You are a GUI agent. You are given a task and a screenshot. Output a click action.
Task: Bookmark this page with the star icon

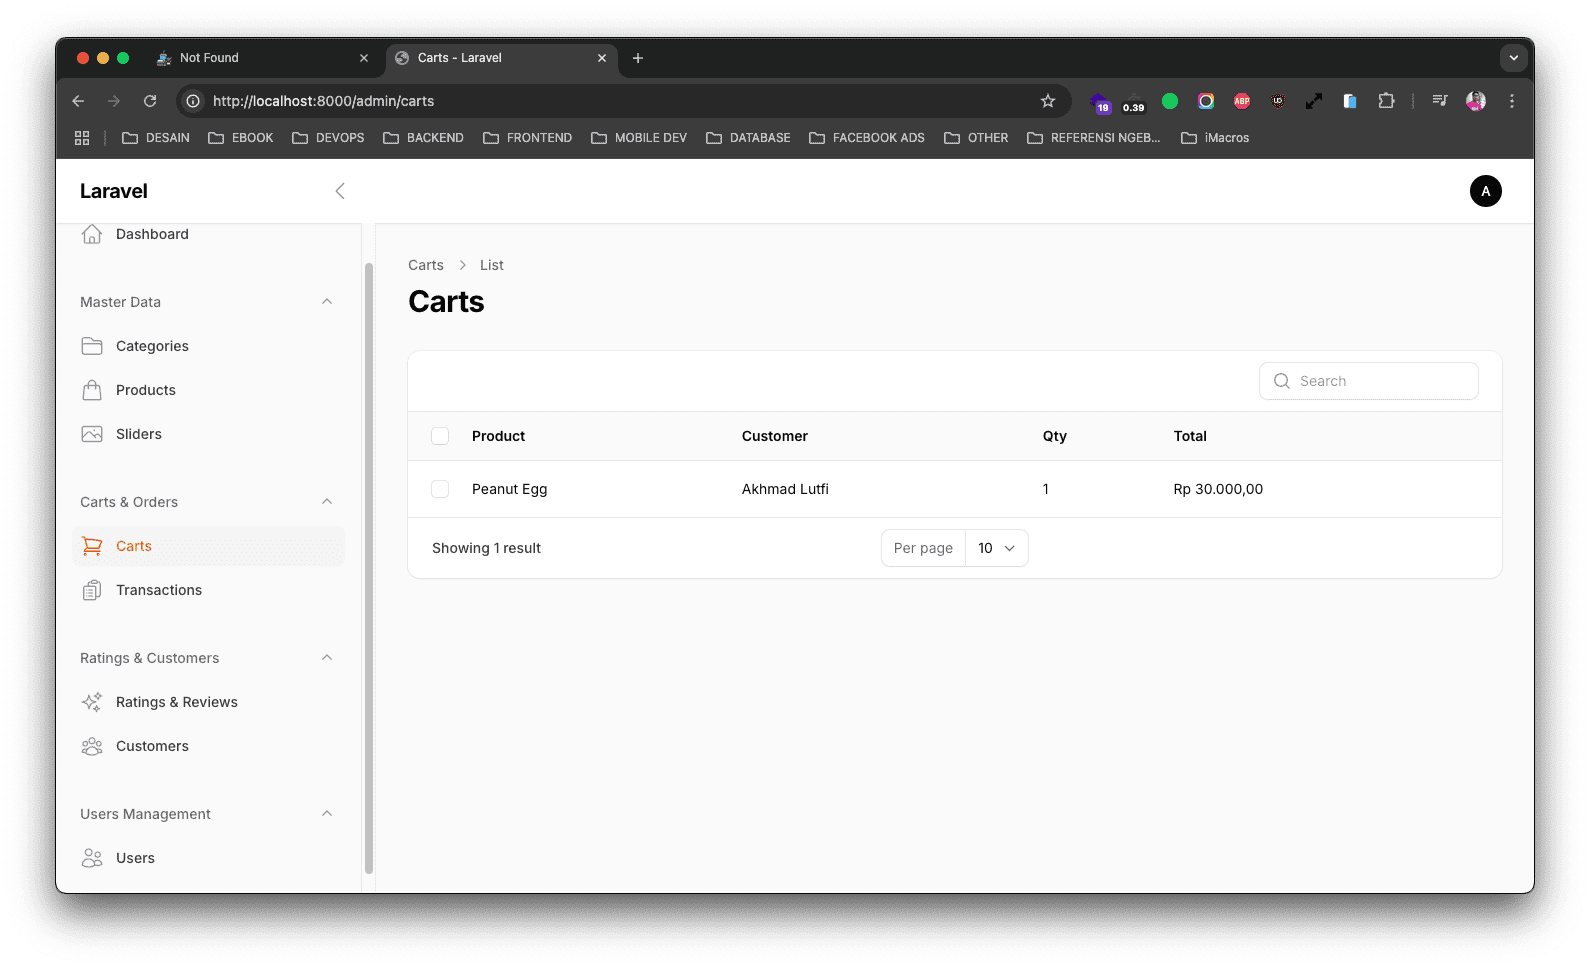[1047, 101]
